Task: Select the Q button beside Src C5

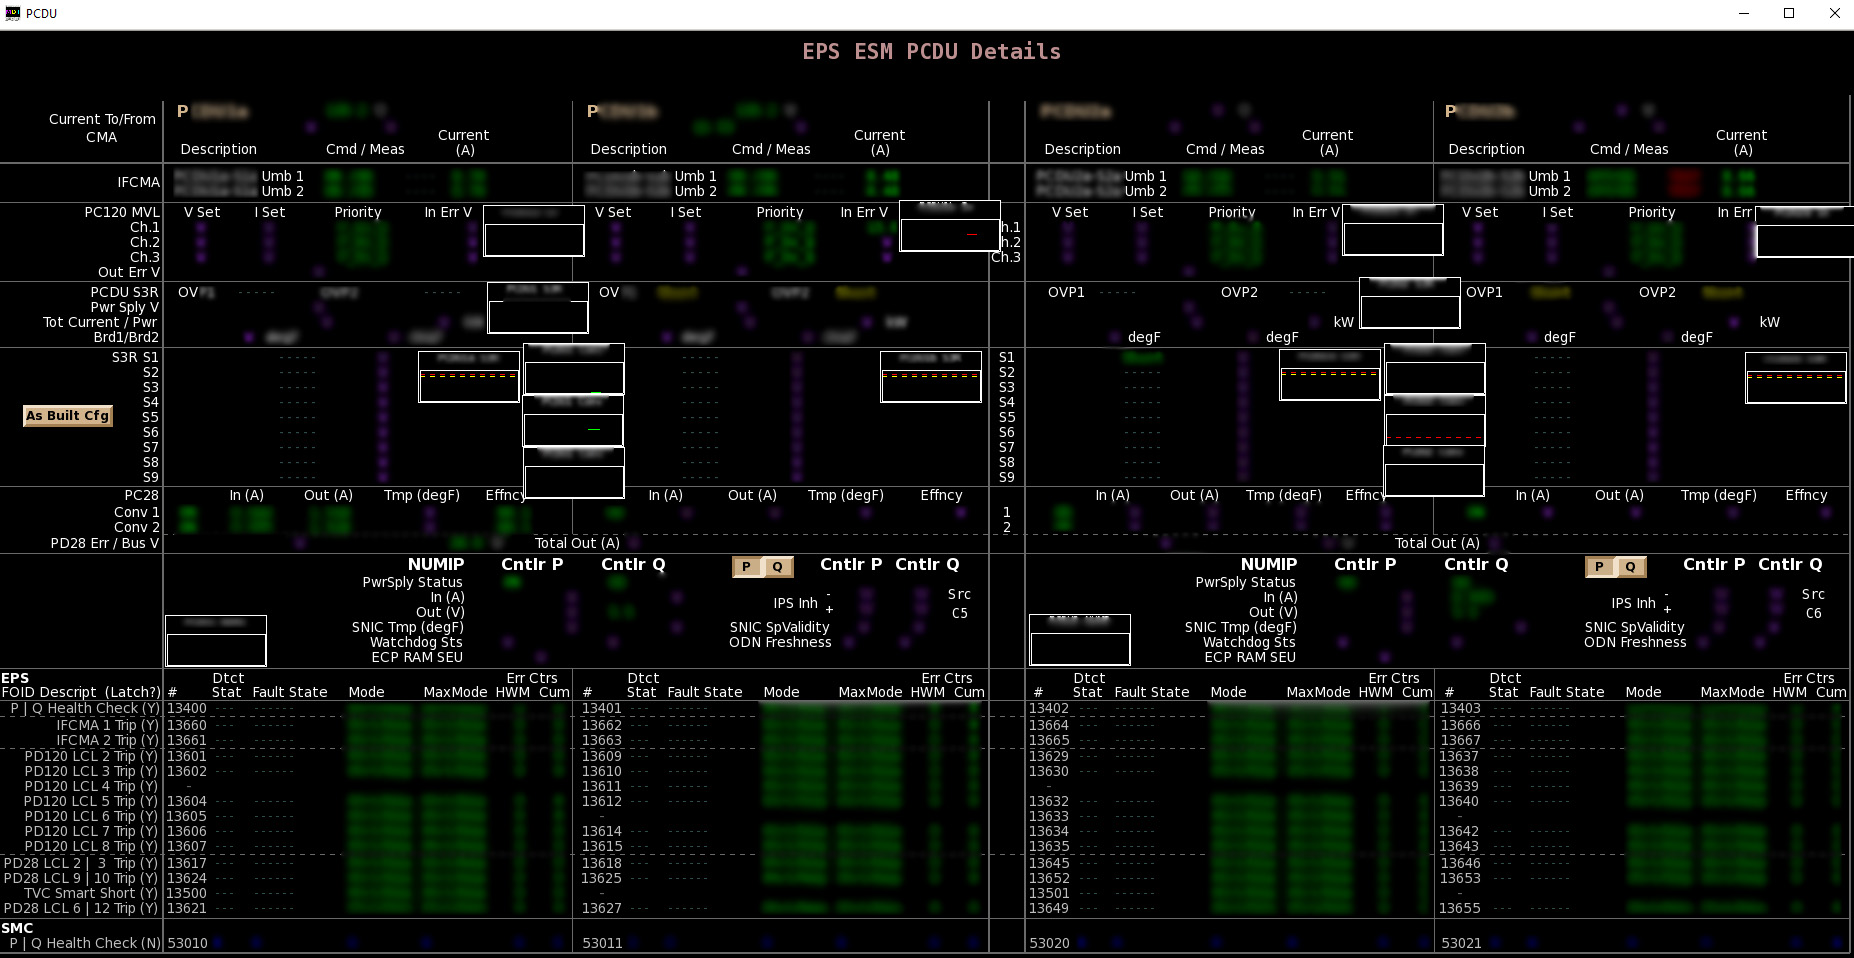Action: click(778, 567)
